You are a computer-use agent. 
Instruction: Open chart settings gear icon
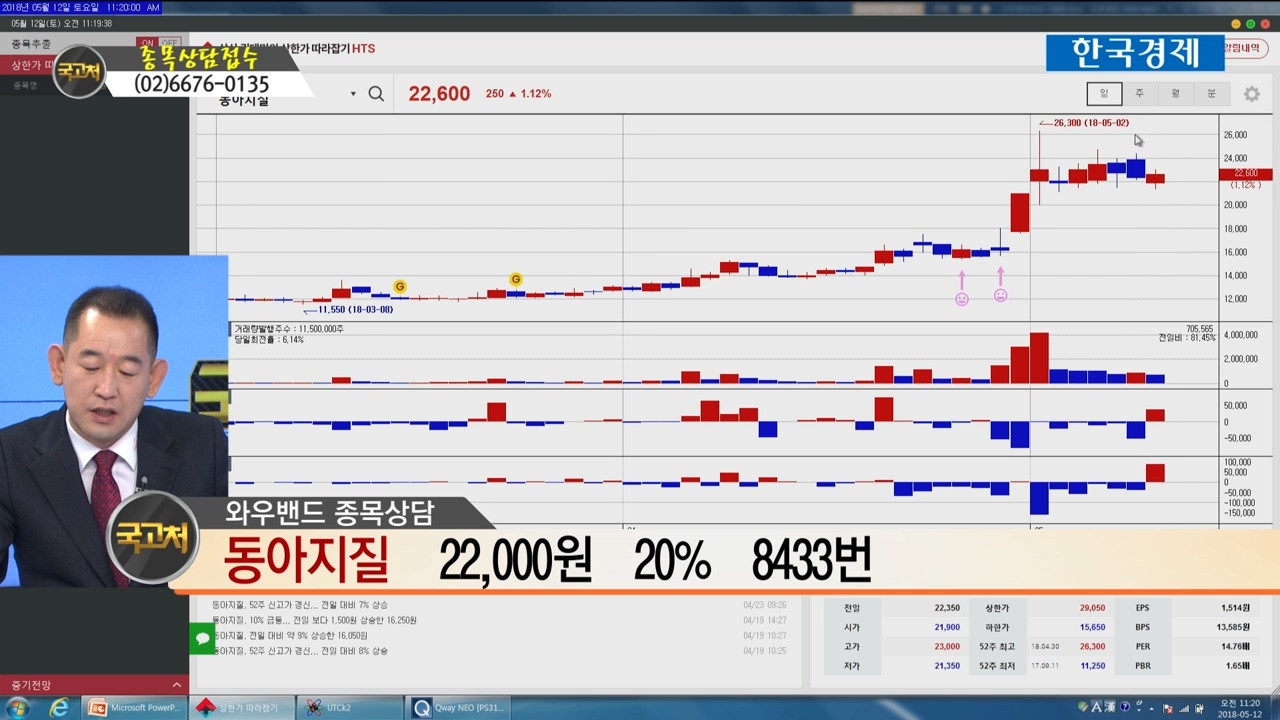(1251, 94)
